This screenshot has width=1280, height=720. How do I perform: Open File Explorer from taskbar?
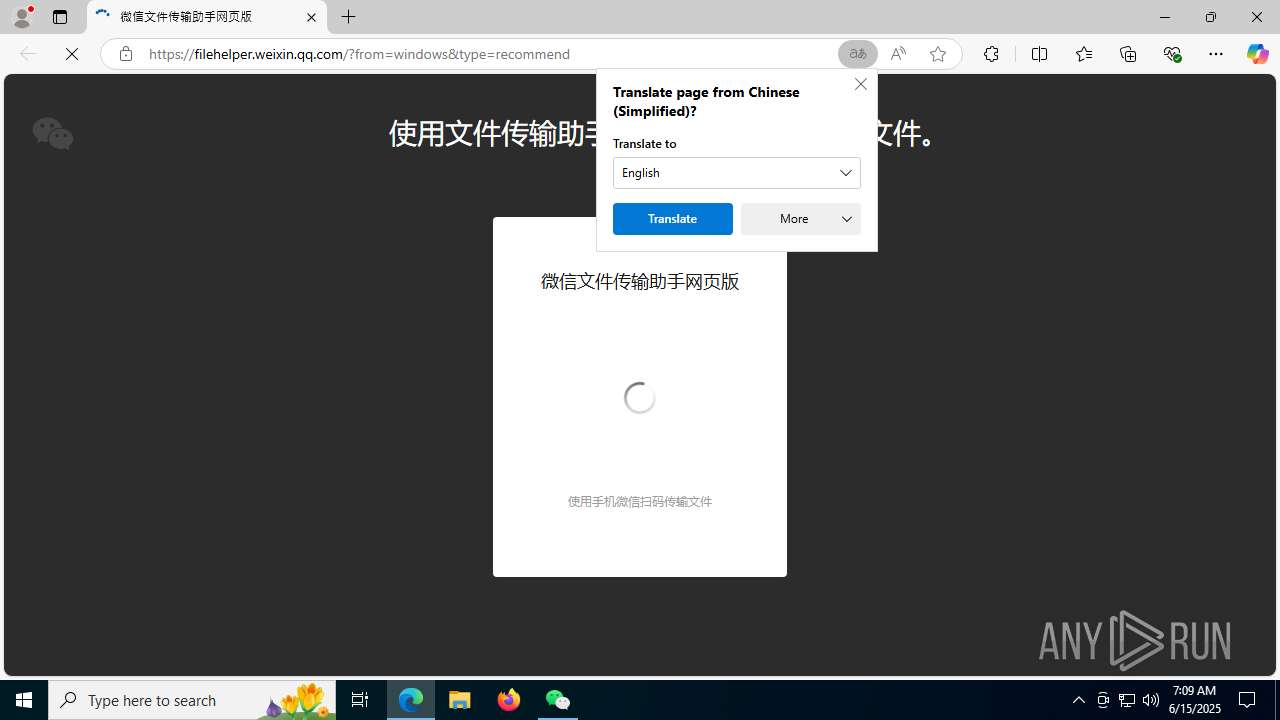tap(460, 700)
